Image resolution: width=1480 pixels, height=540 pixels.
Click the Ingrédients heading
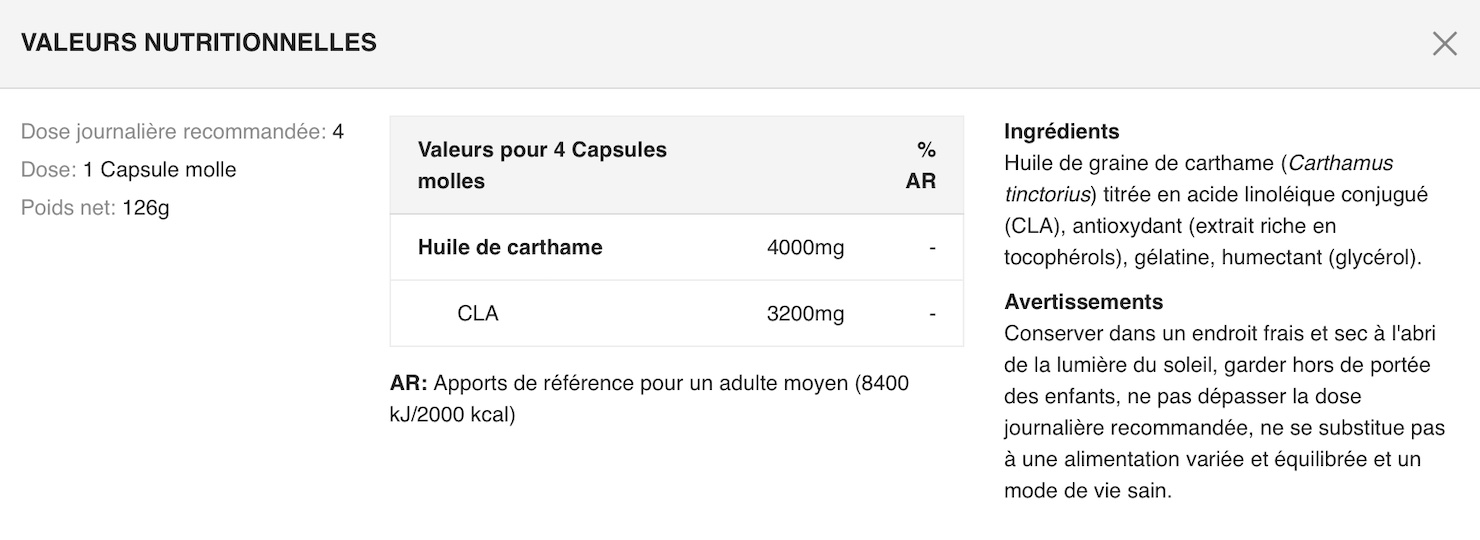point(1061,132)
